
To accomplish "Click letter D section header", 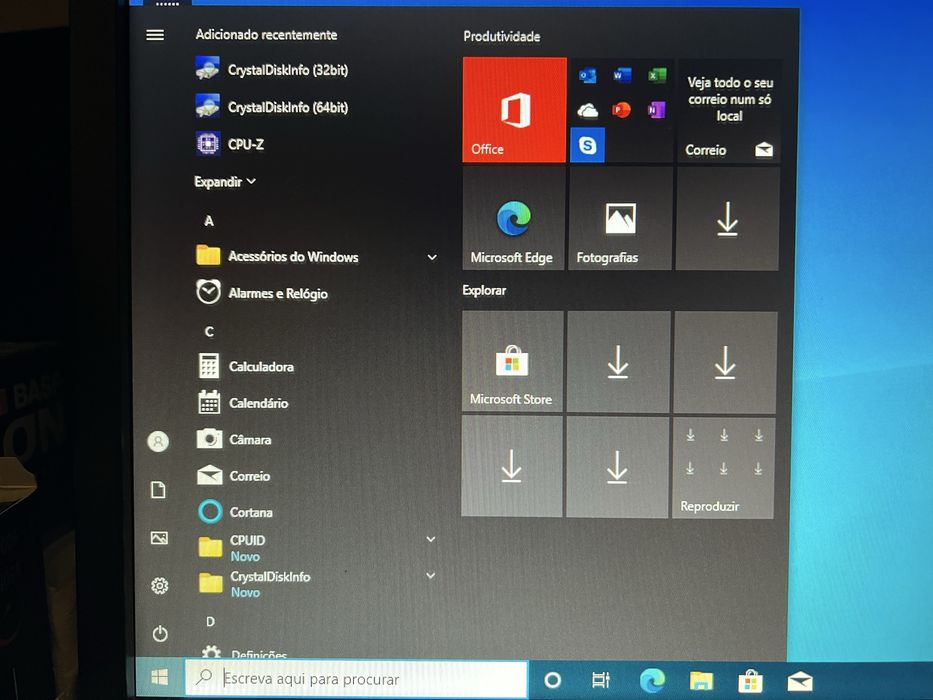I will coord(211,621).
